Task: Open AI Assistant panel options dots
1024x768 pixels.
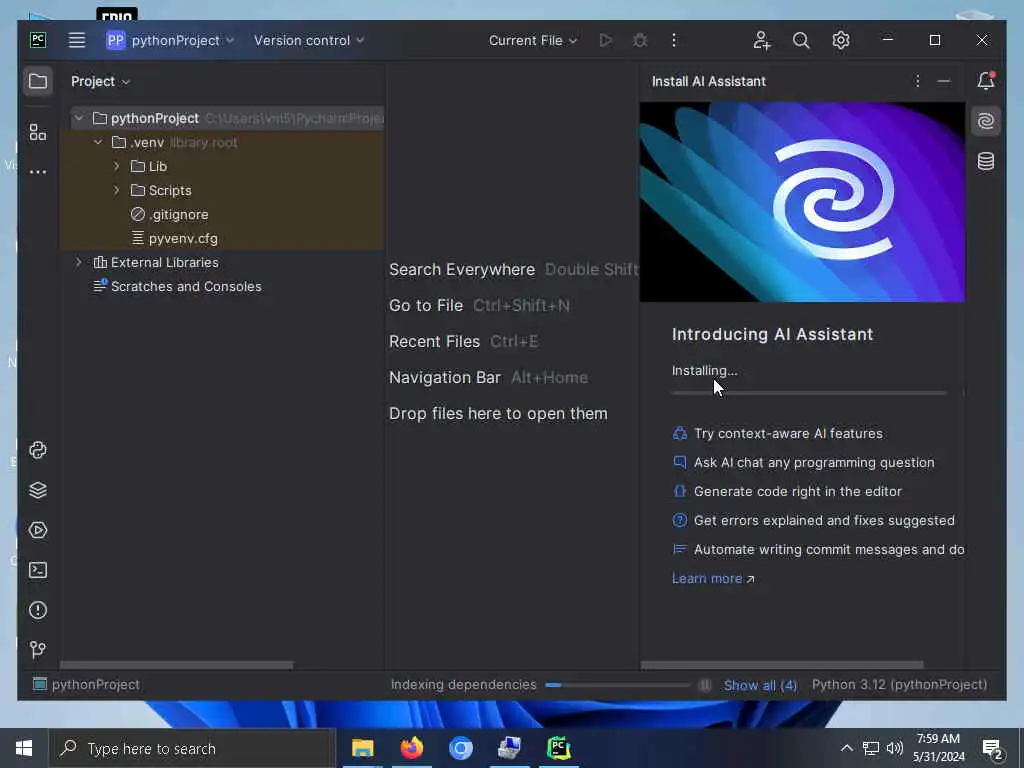Action: pos(918,81)
